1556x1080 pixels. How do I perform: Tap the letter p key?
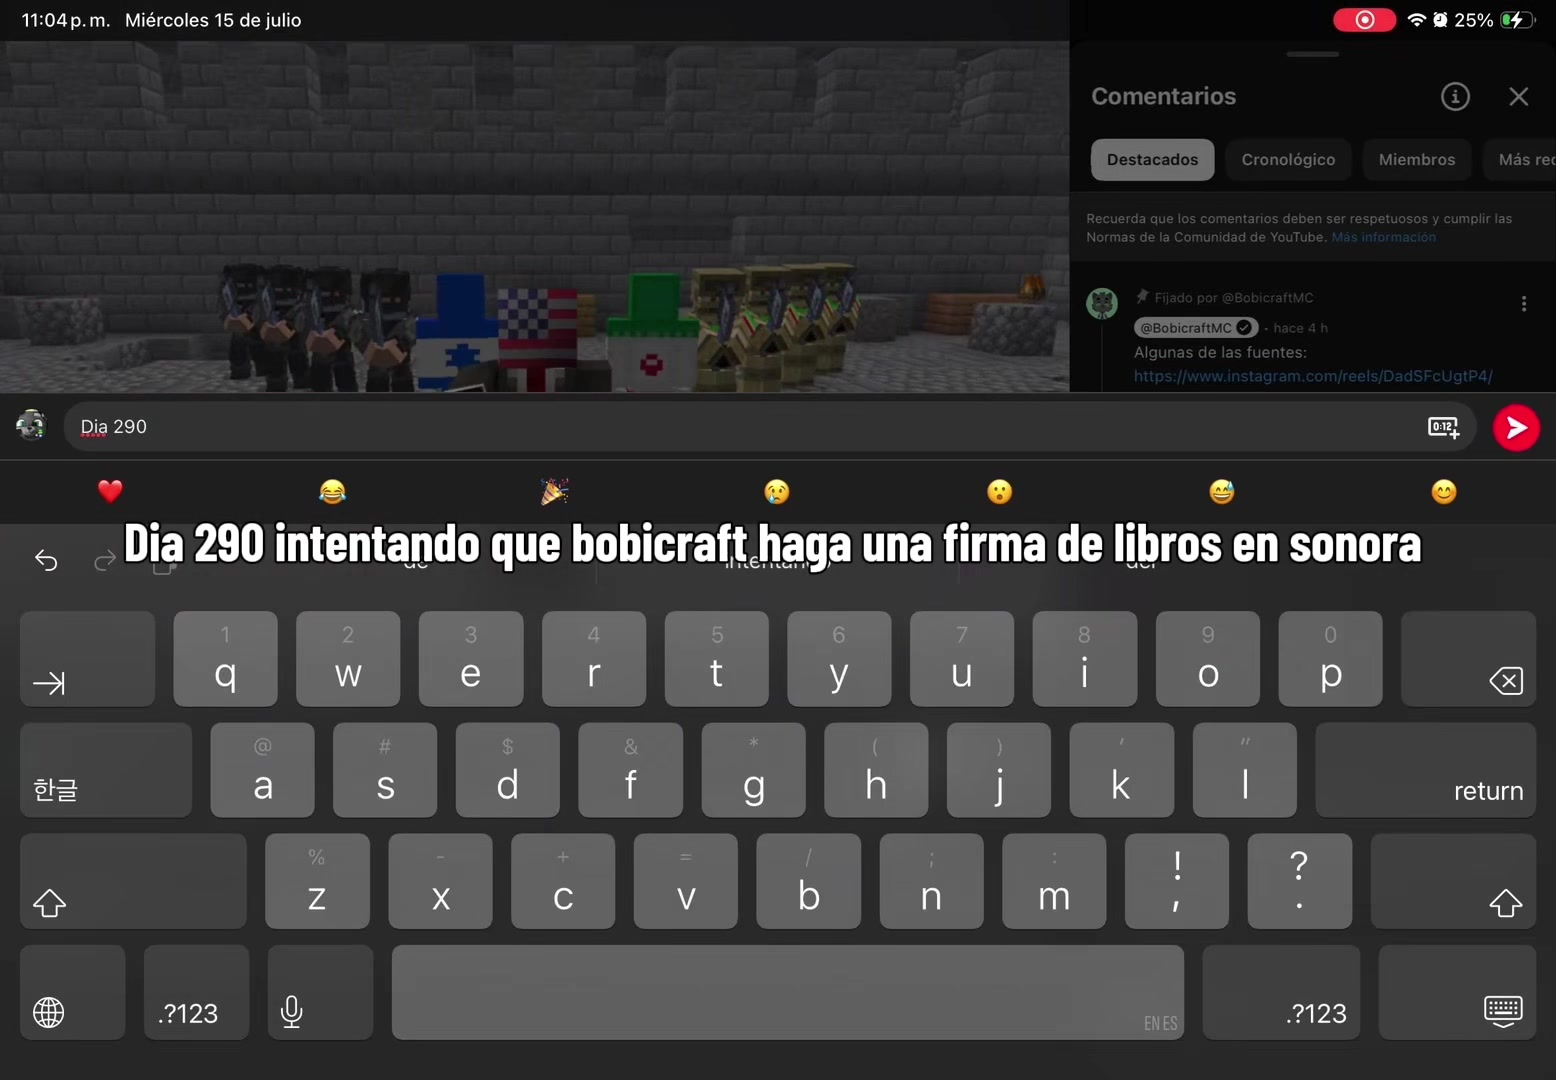pyautogui.click(x=1331, y=659)
